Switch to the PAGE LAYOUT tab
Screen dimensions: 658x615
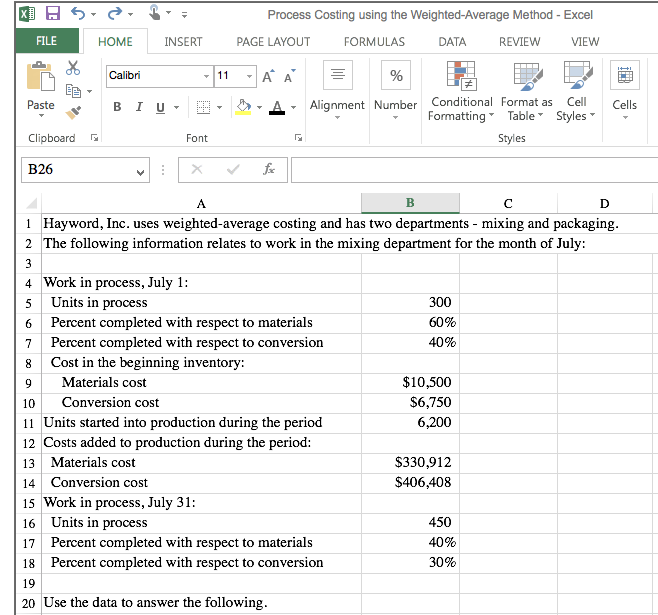pyautogui.click(x=273, y=42)
